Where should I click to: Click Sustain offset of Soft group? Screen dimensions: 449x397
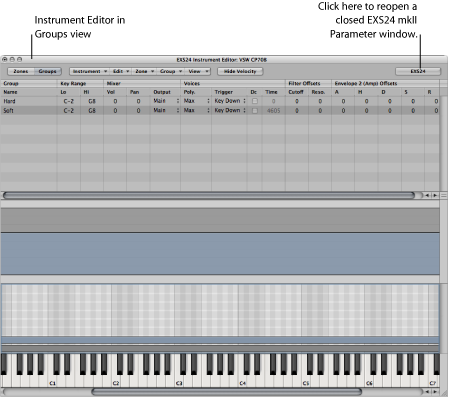coord(413,110)
